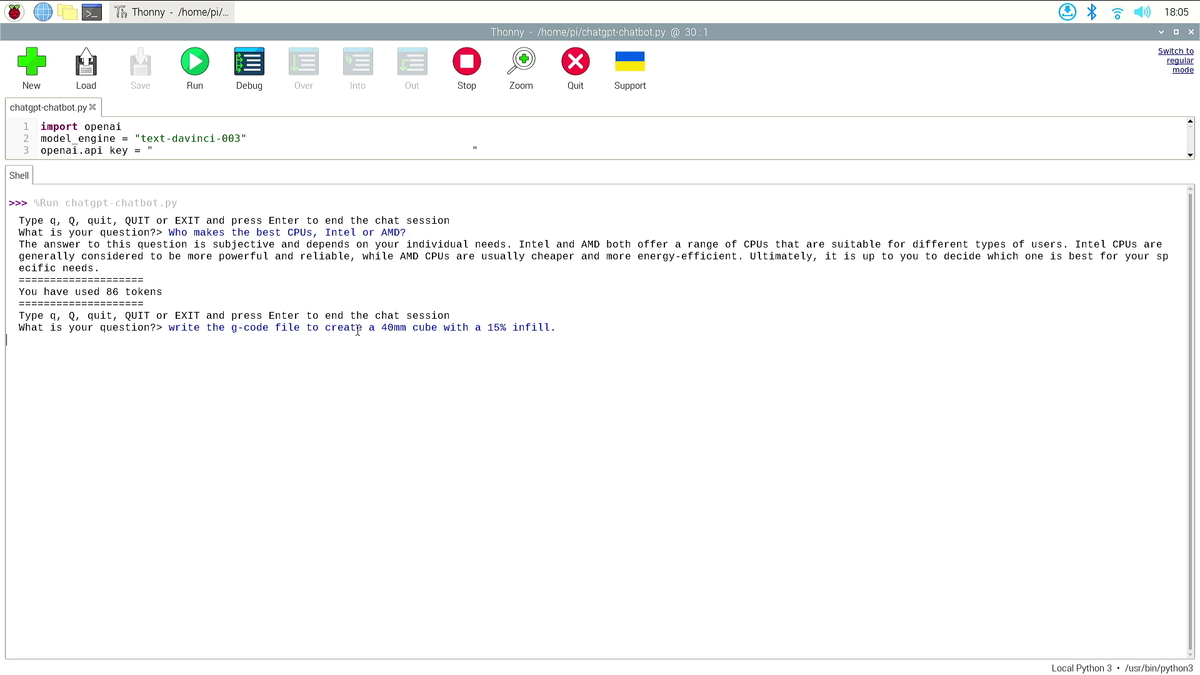
Task: Click the volume speaker tray icon
Action: pyautogui.click(x=1142, y=12)
